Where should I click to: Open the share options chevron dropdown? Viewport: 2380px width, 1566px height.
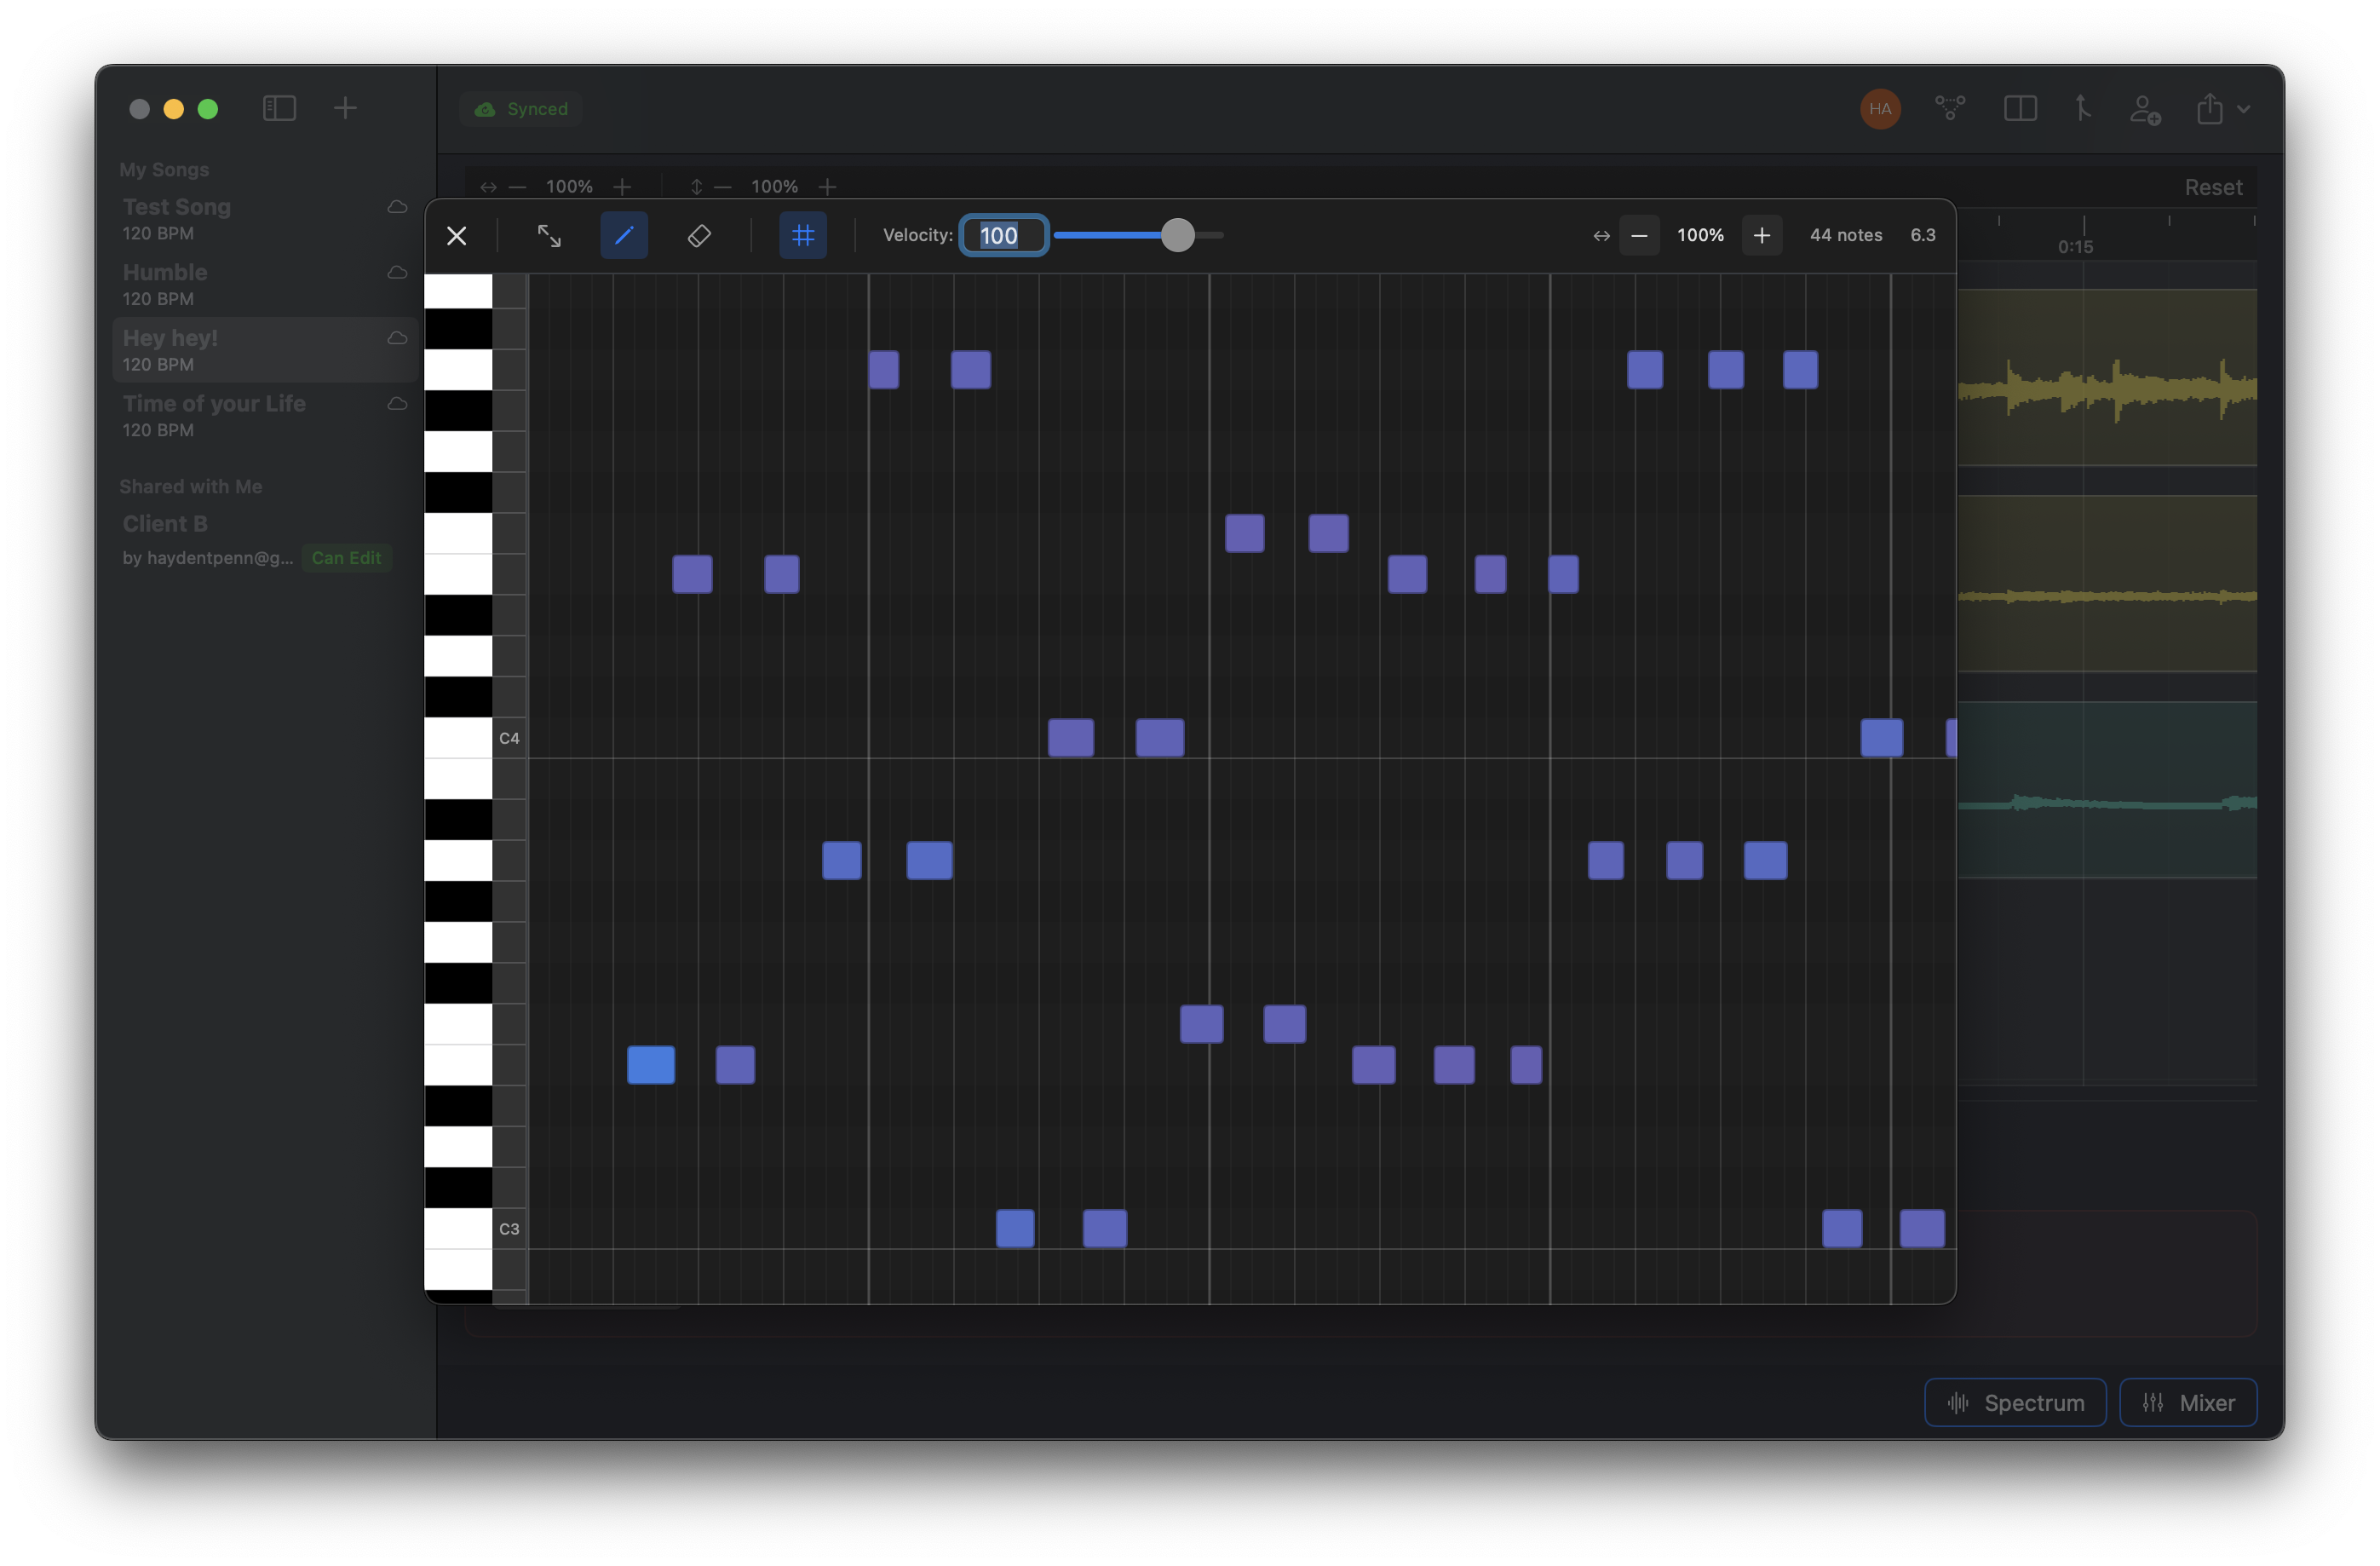tap(2246, 110)
